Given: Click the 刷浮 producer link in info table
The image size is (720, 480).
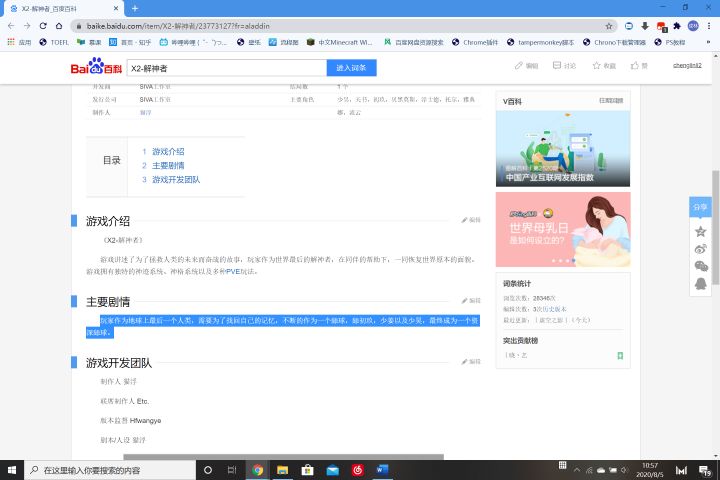Looking at the screenshot, I should (x=146, y=113).
